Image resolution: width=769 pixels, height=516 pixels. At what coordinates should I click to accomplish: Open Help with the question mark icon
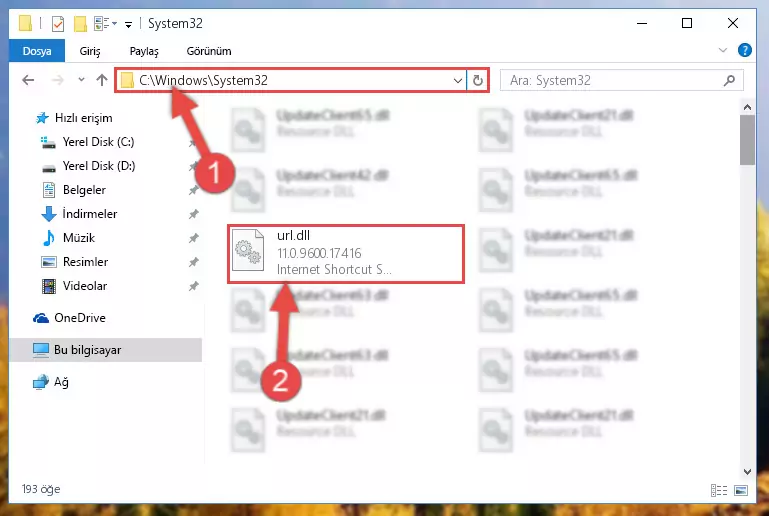(744, 50)
